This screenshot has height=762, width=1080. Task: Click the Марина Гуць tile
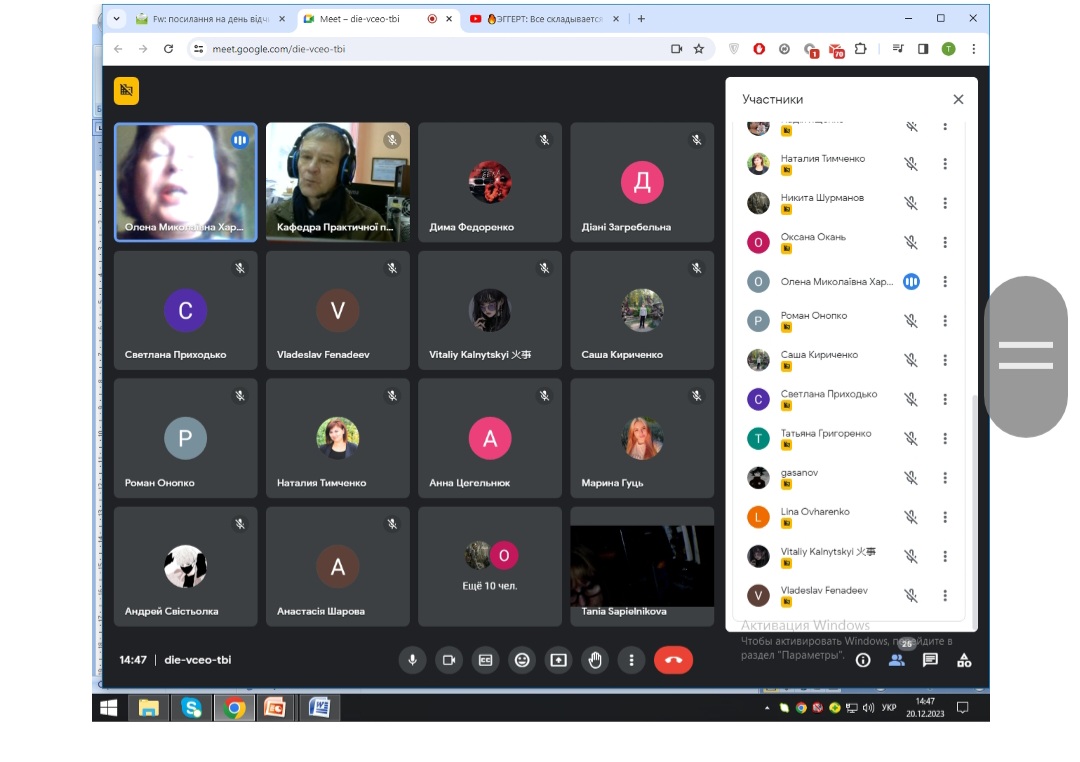coord(642,438)
